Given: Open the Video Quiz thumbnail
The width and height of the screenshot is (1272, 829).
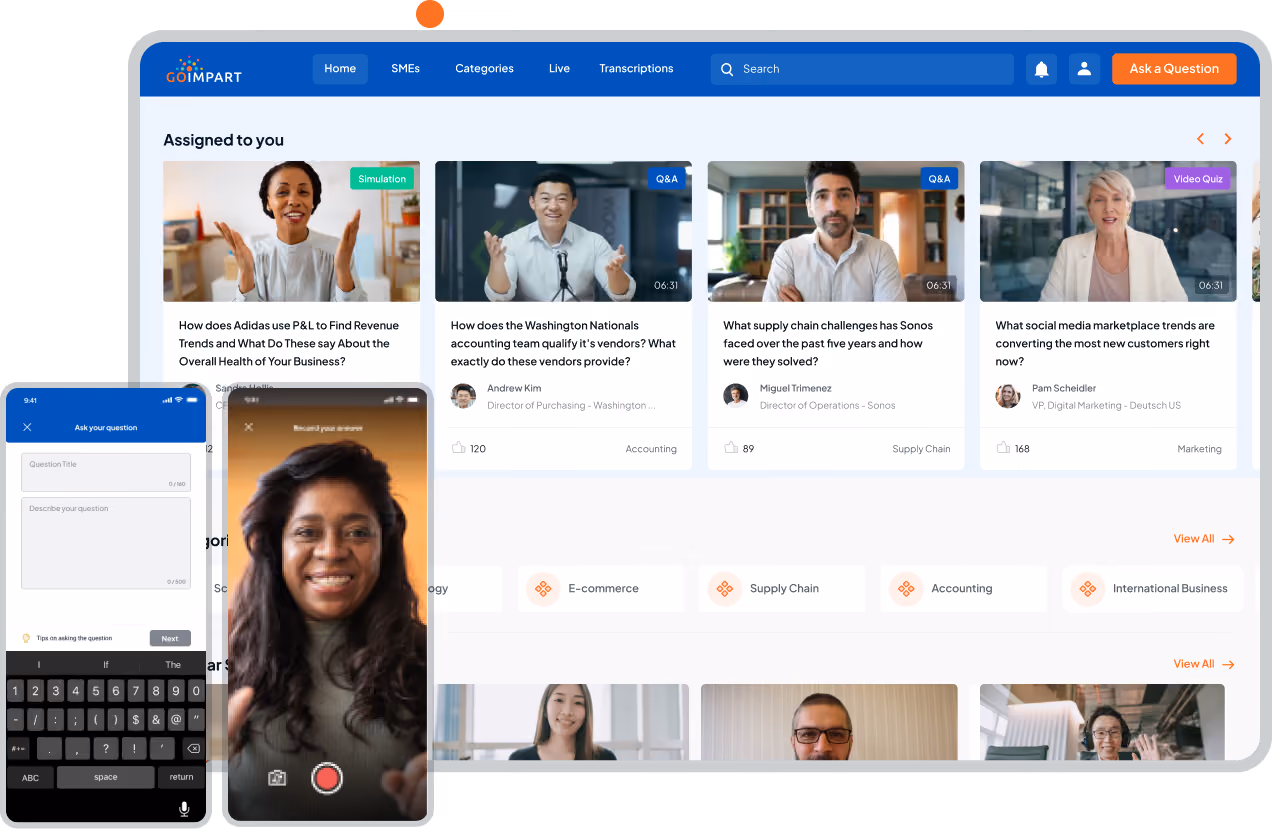Looking at the screenshot, I should coord(1108,231).
